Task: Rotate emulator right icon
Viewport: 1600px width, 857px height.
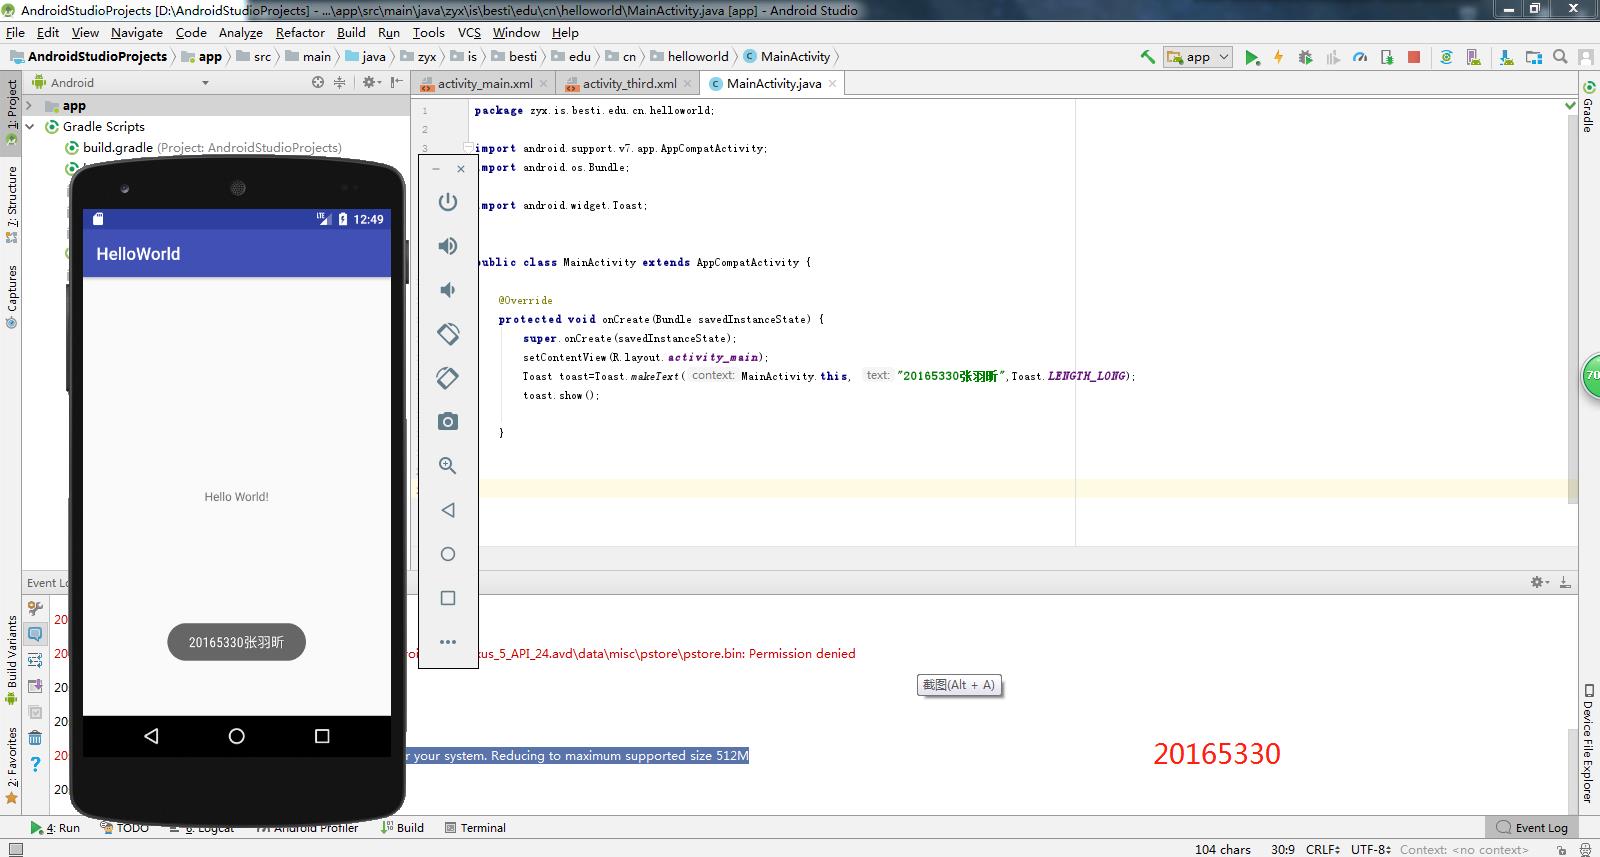Action: (448, 378)
